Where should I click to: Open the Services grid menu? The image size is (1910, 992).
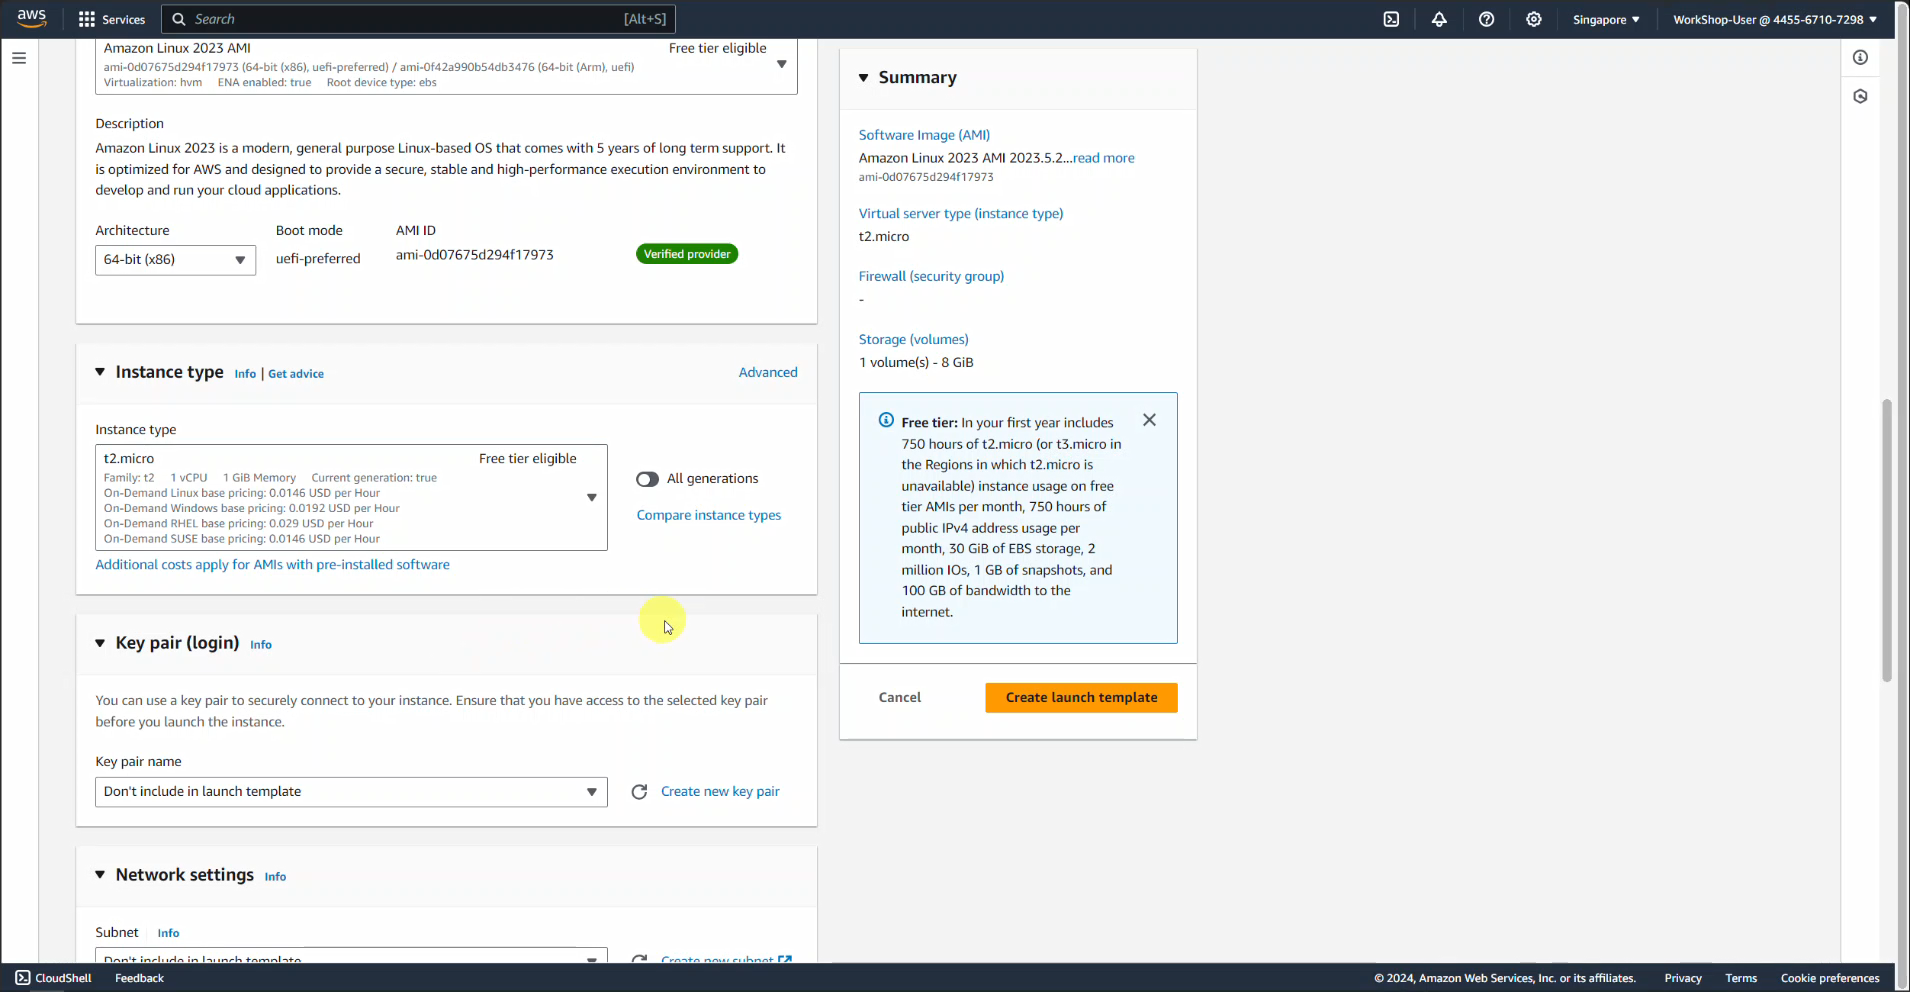[x=112, y=19]
